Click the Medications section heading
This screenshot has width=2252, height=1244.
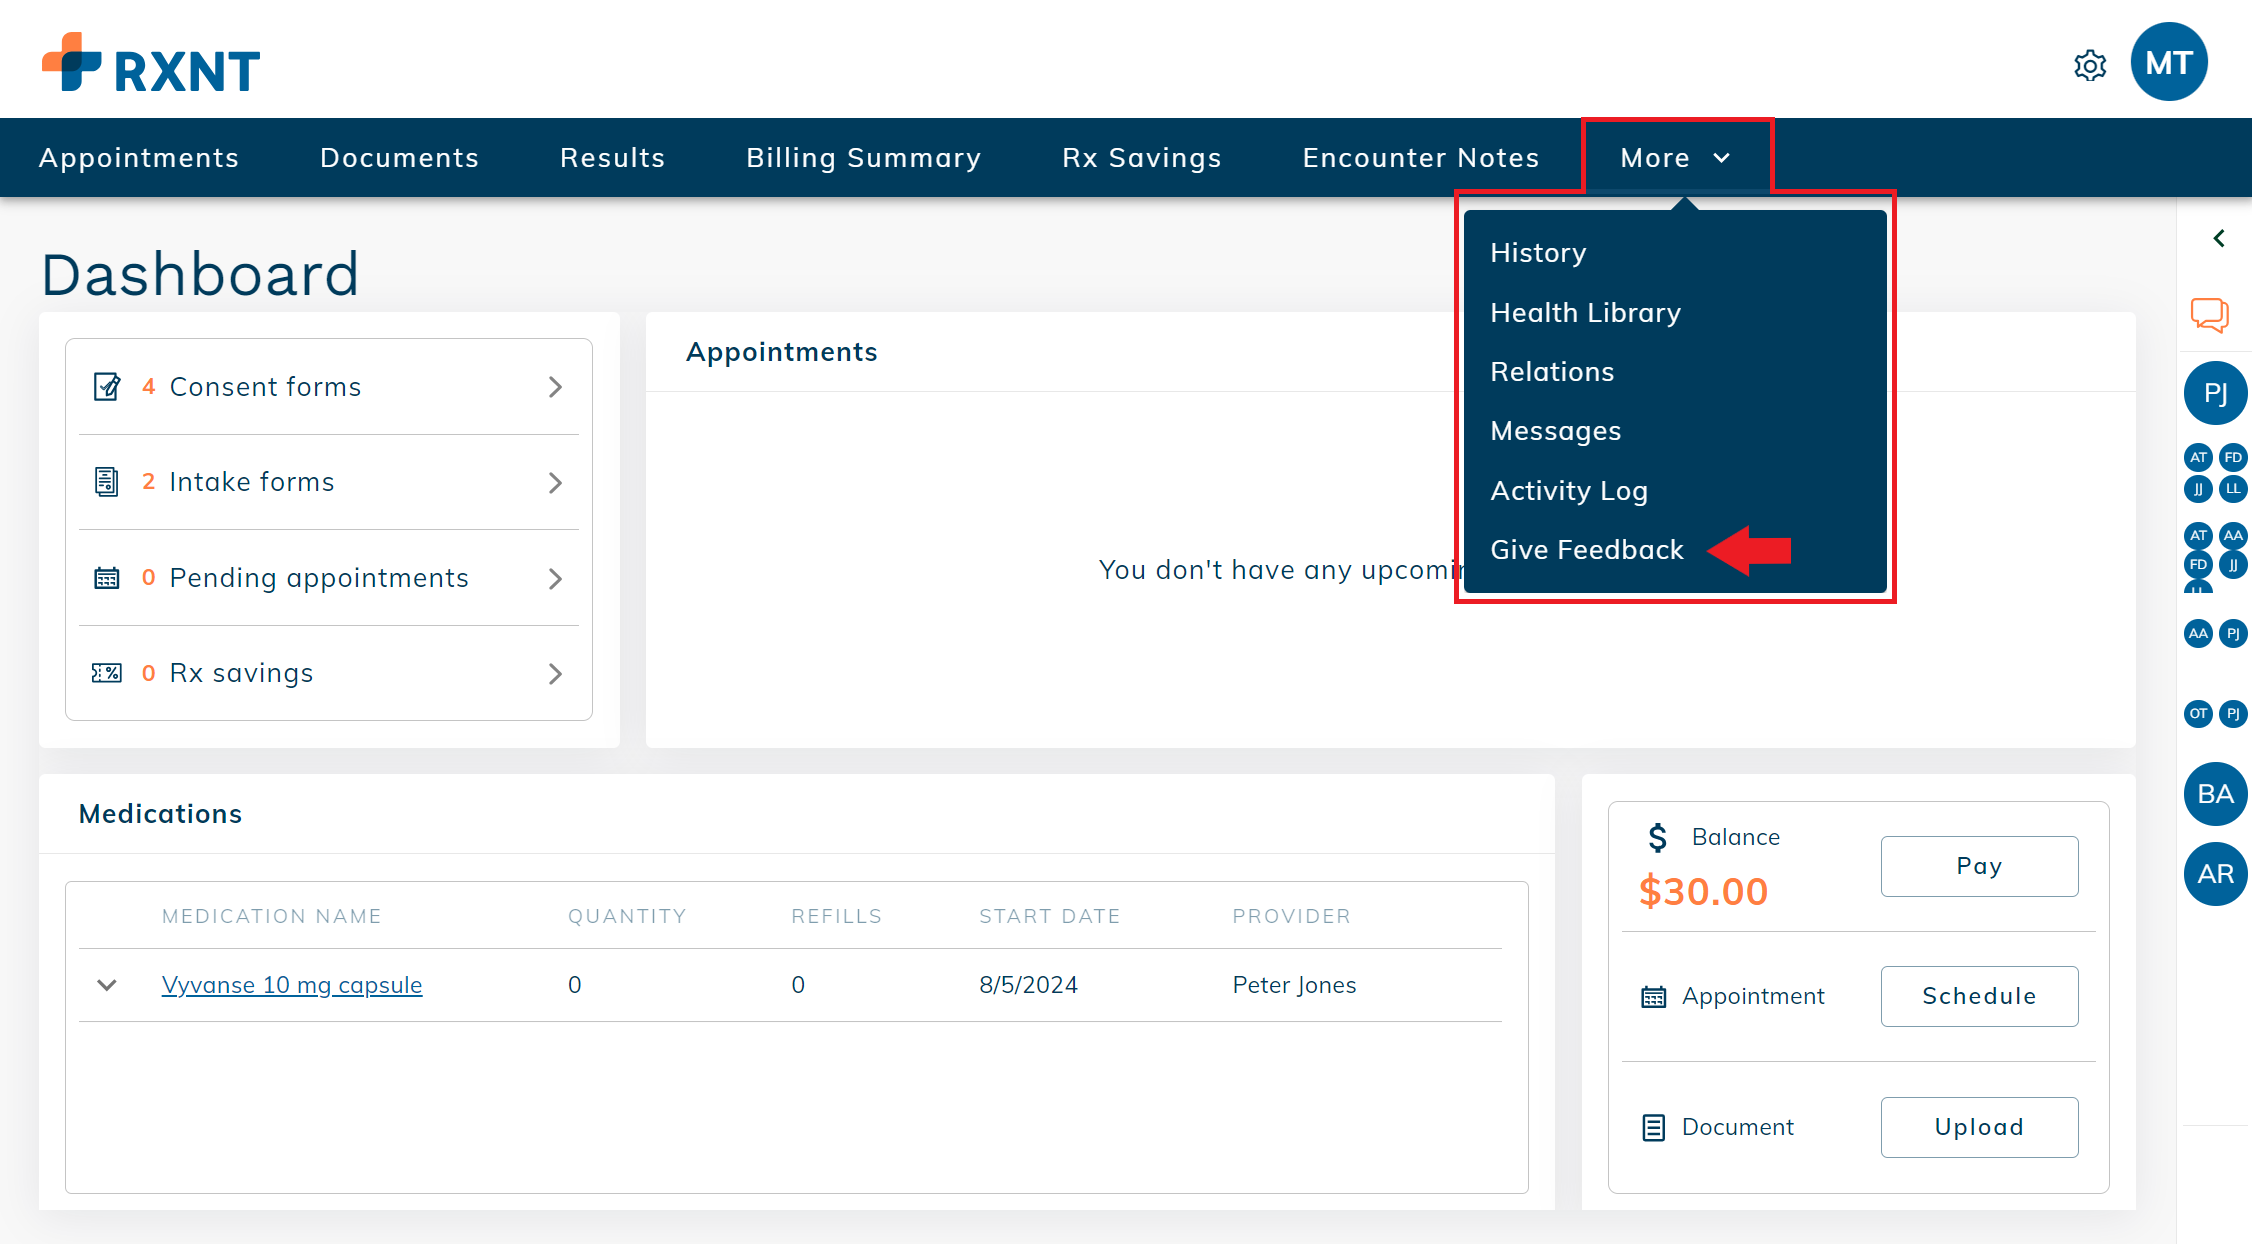(x=160, y=814)
